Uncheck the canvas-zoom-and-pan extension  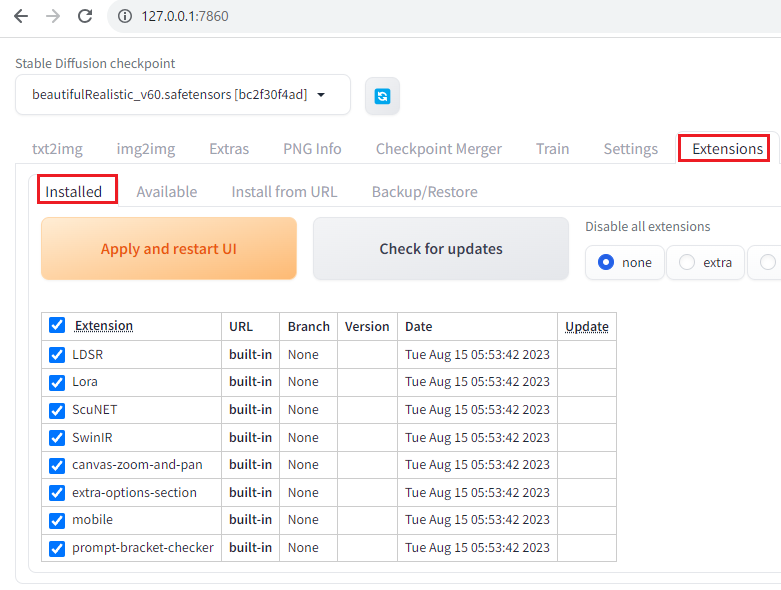tap(57, 465)
